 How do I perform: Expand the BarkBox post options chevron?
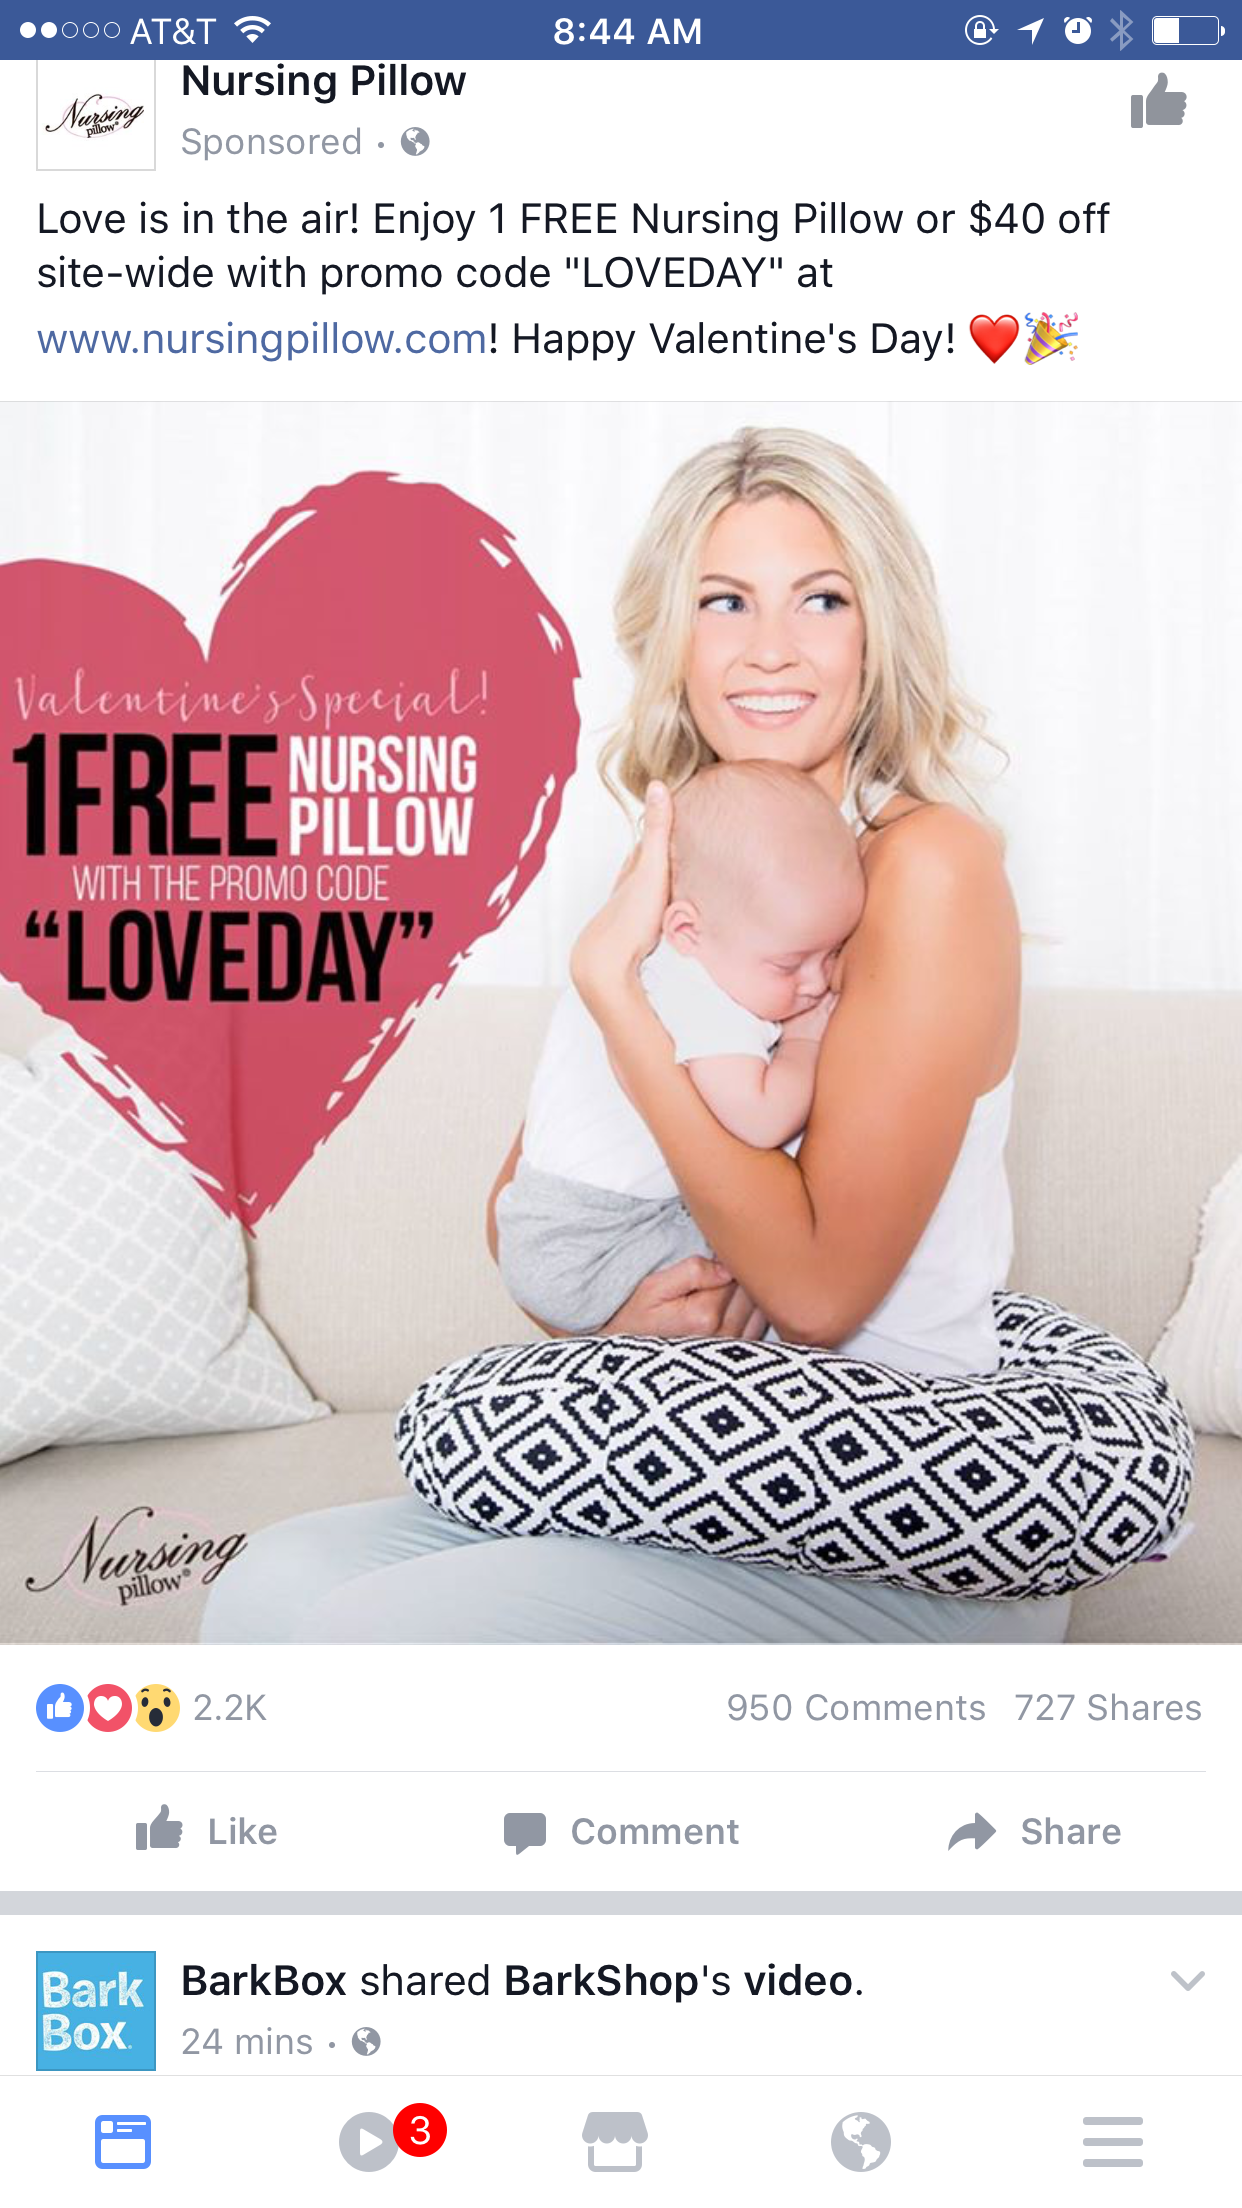(1187, 1980)
